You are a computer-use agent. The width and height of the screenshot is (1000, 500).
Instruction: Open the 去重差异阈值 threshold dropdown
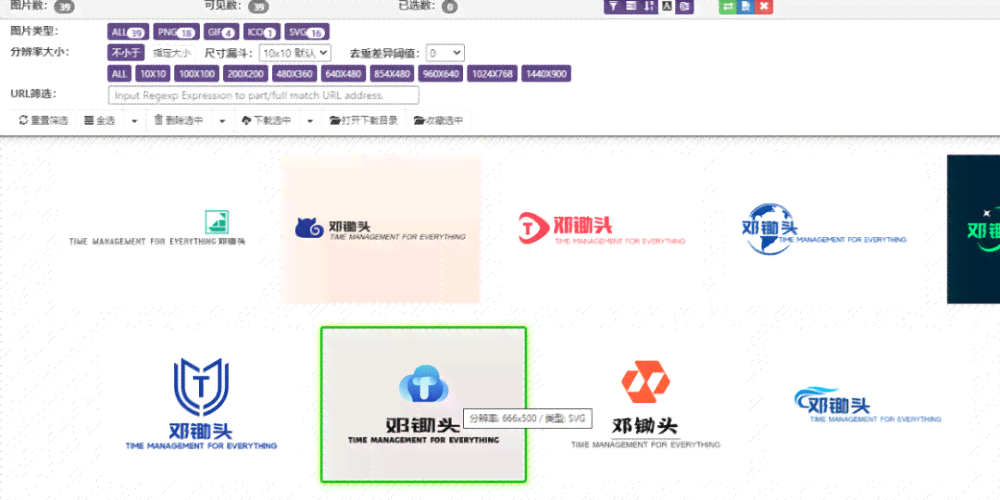pos(445,53)
